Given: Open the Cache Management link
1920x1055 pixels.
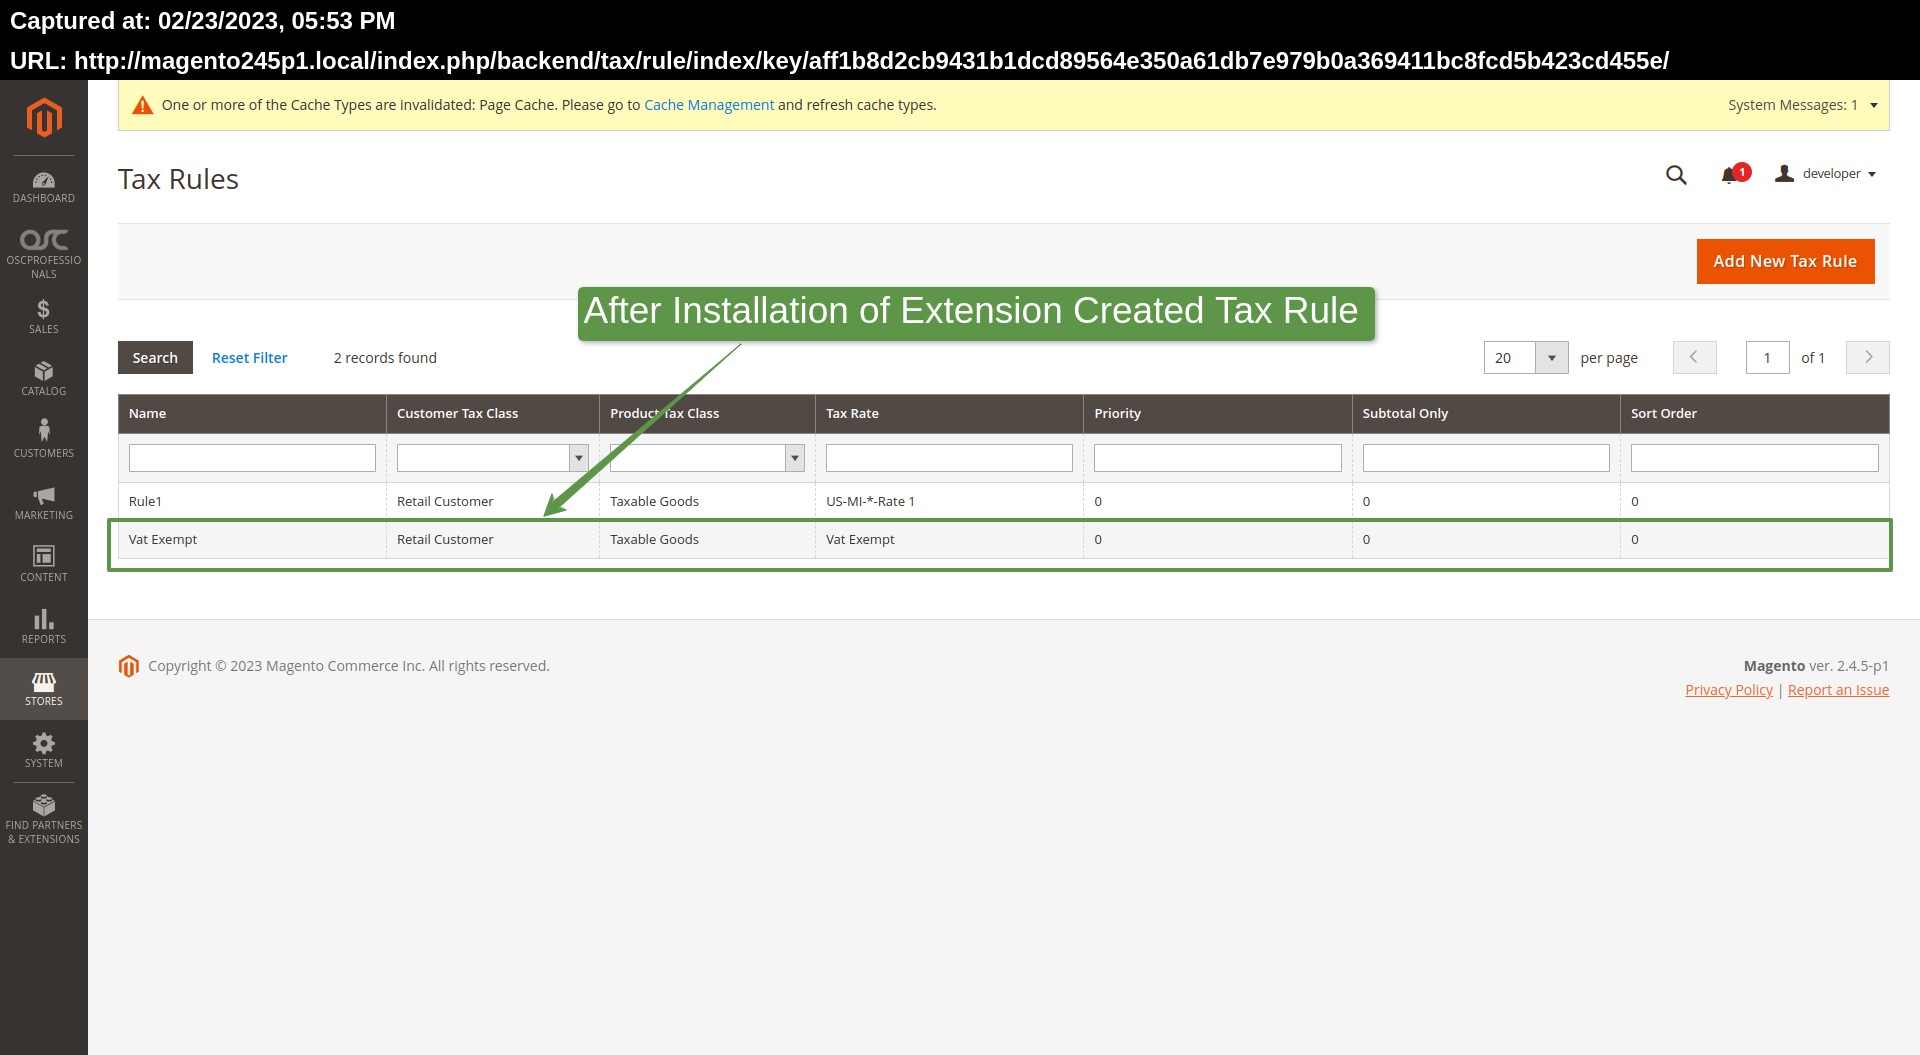Looking at the screenshot, I should (x=709, y=104).
